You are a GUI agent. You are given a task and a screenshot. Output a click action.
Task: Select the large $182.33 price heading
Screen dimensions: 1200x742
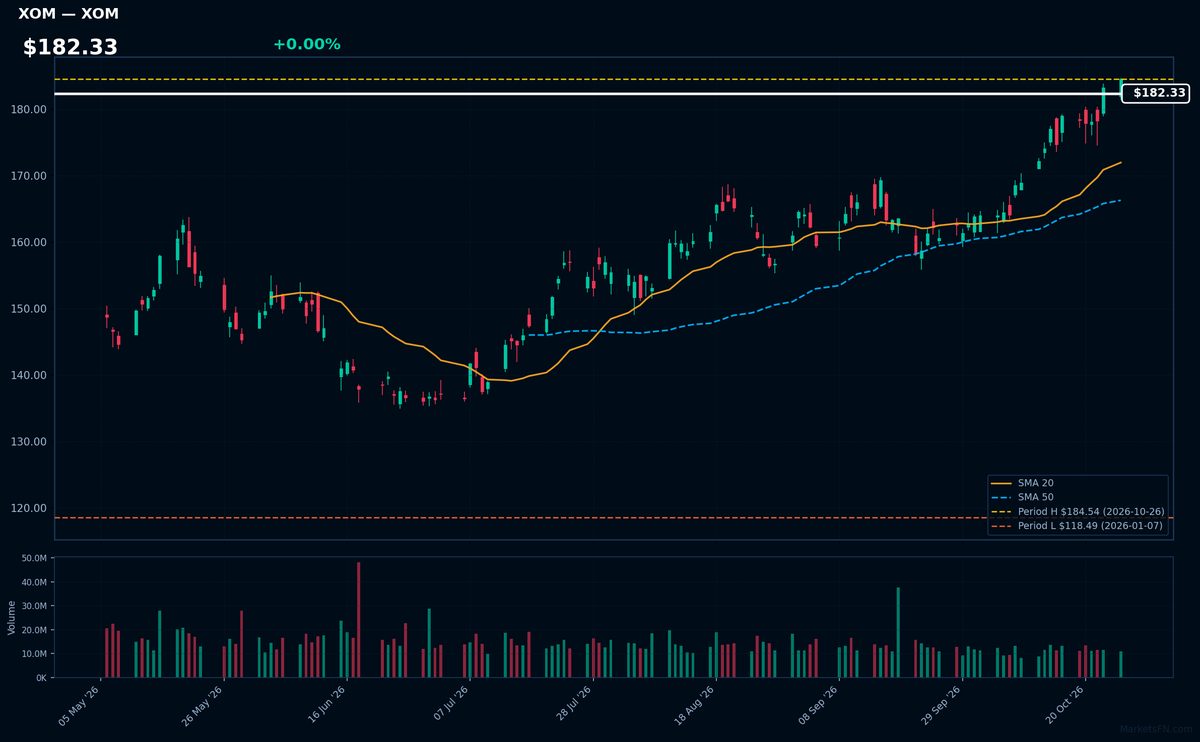(70, 47)
